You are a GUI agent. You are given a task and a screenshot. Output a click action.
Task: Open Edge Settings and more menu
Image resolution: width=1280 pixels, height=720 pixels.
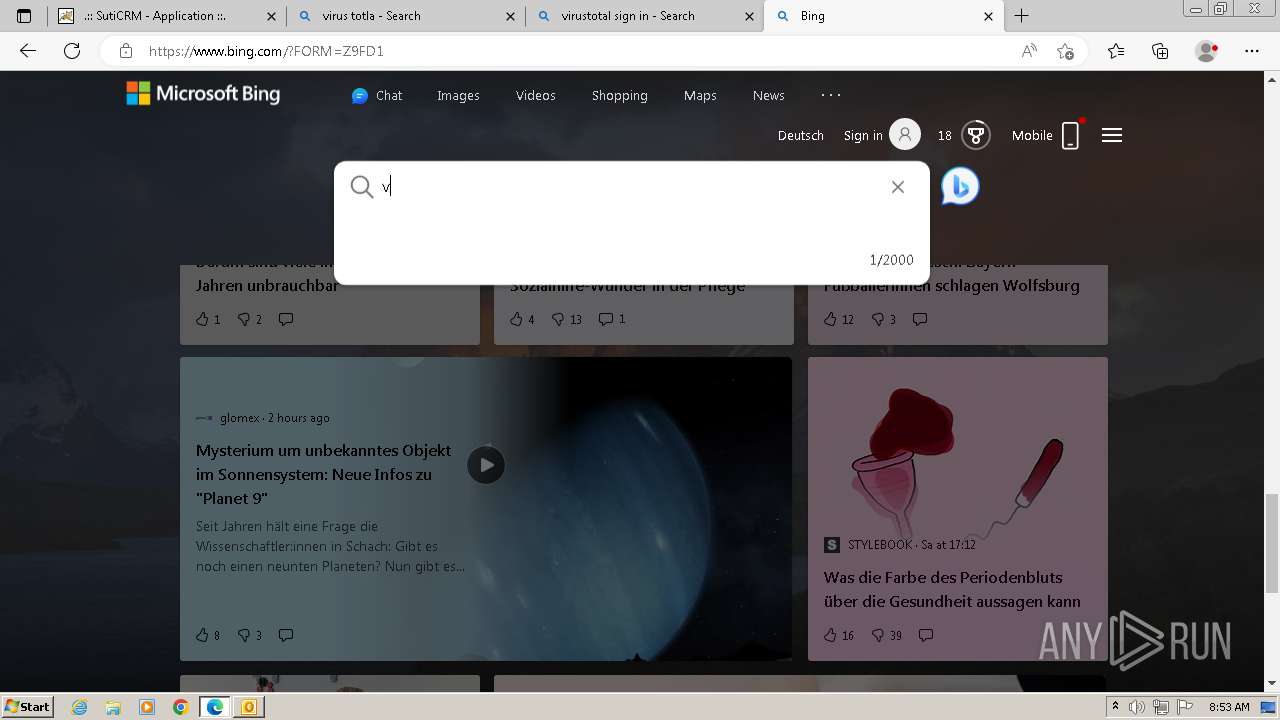[x=1252, y=51]
